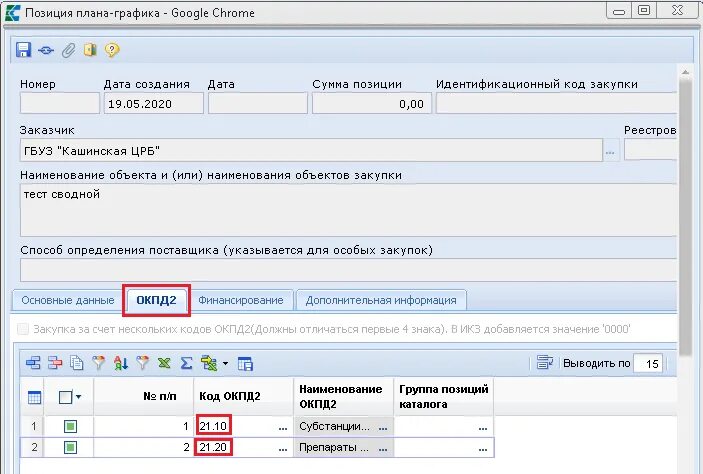Click the table layout save icon

(245, 364)
